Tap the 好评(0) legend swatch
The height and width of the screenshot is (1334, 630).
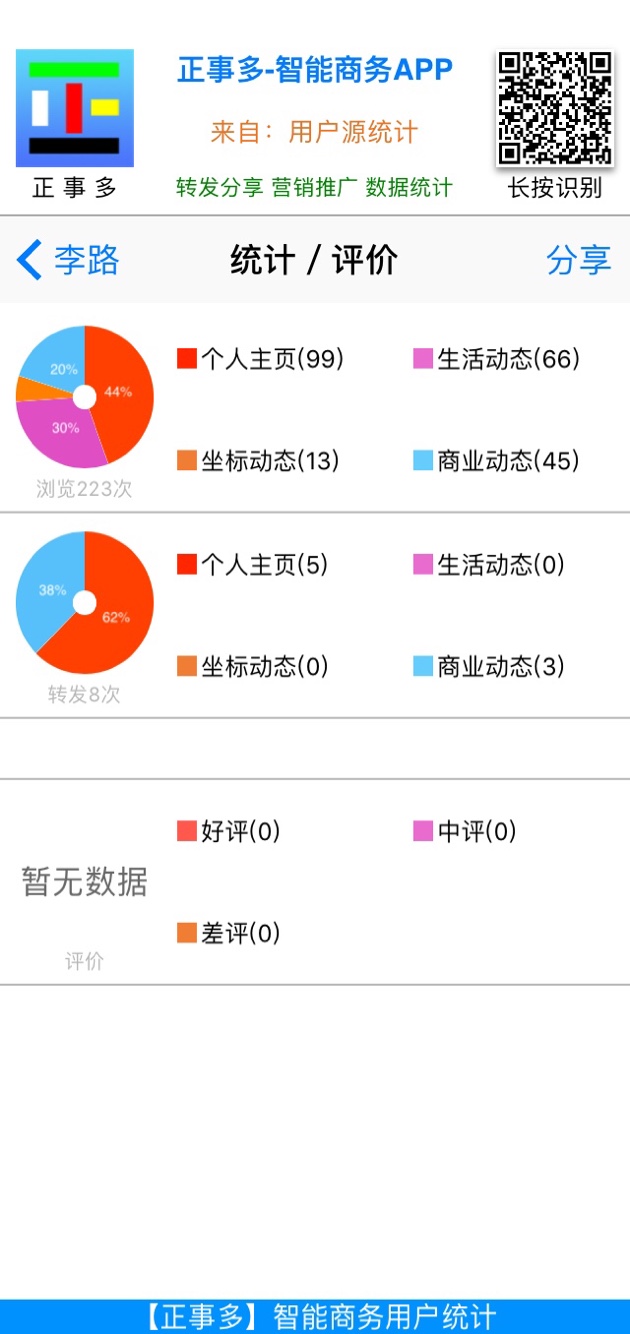click(187, 831)
